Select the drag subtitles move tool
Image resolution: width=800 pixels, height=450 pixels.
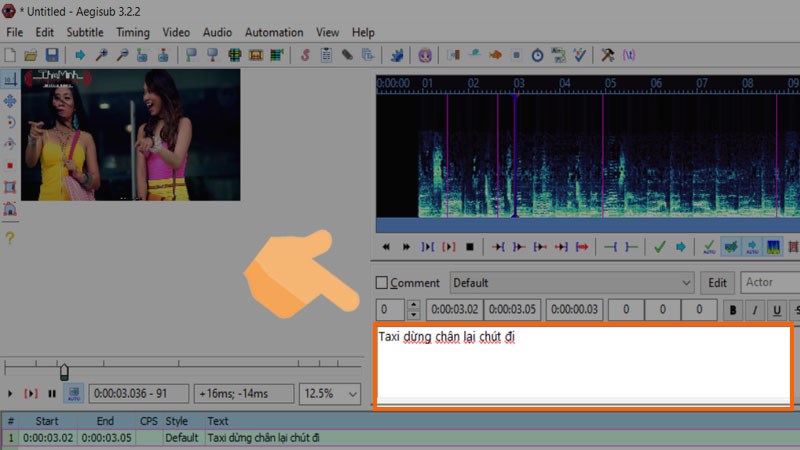pos(10,101)
